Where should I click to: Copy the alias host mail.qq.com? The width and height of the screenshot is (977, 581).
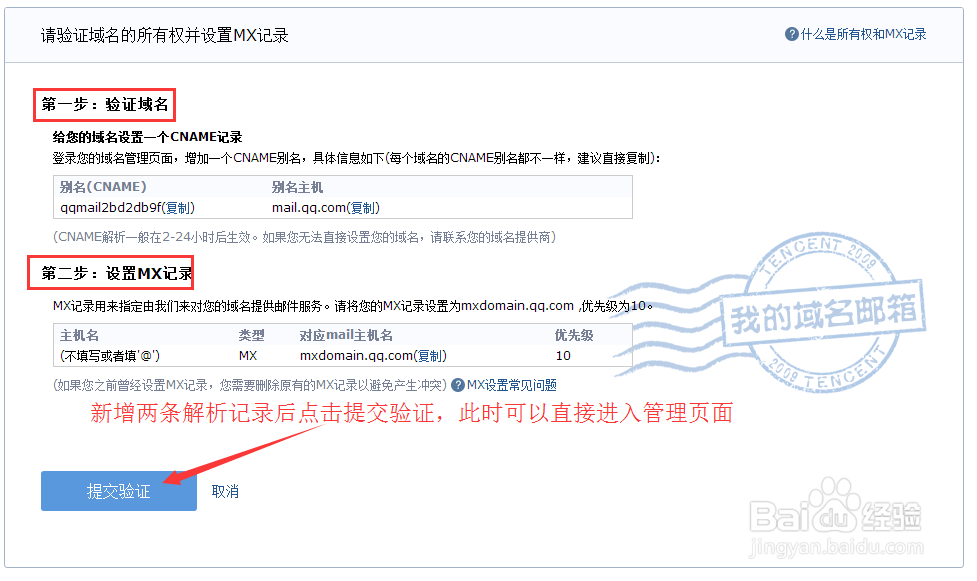(363, 208)
